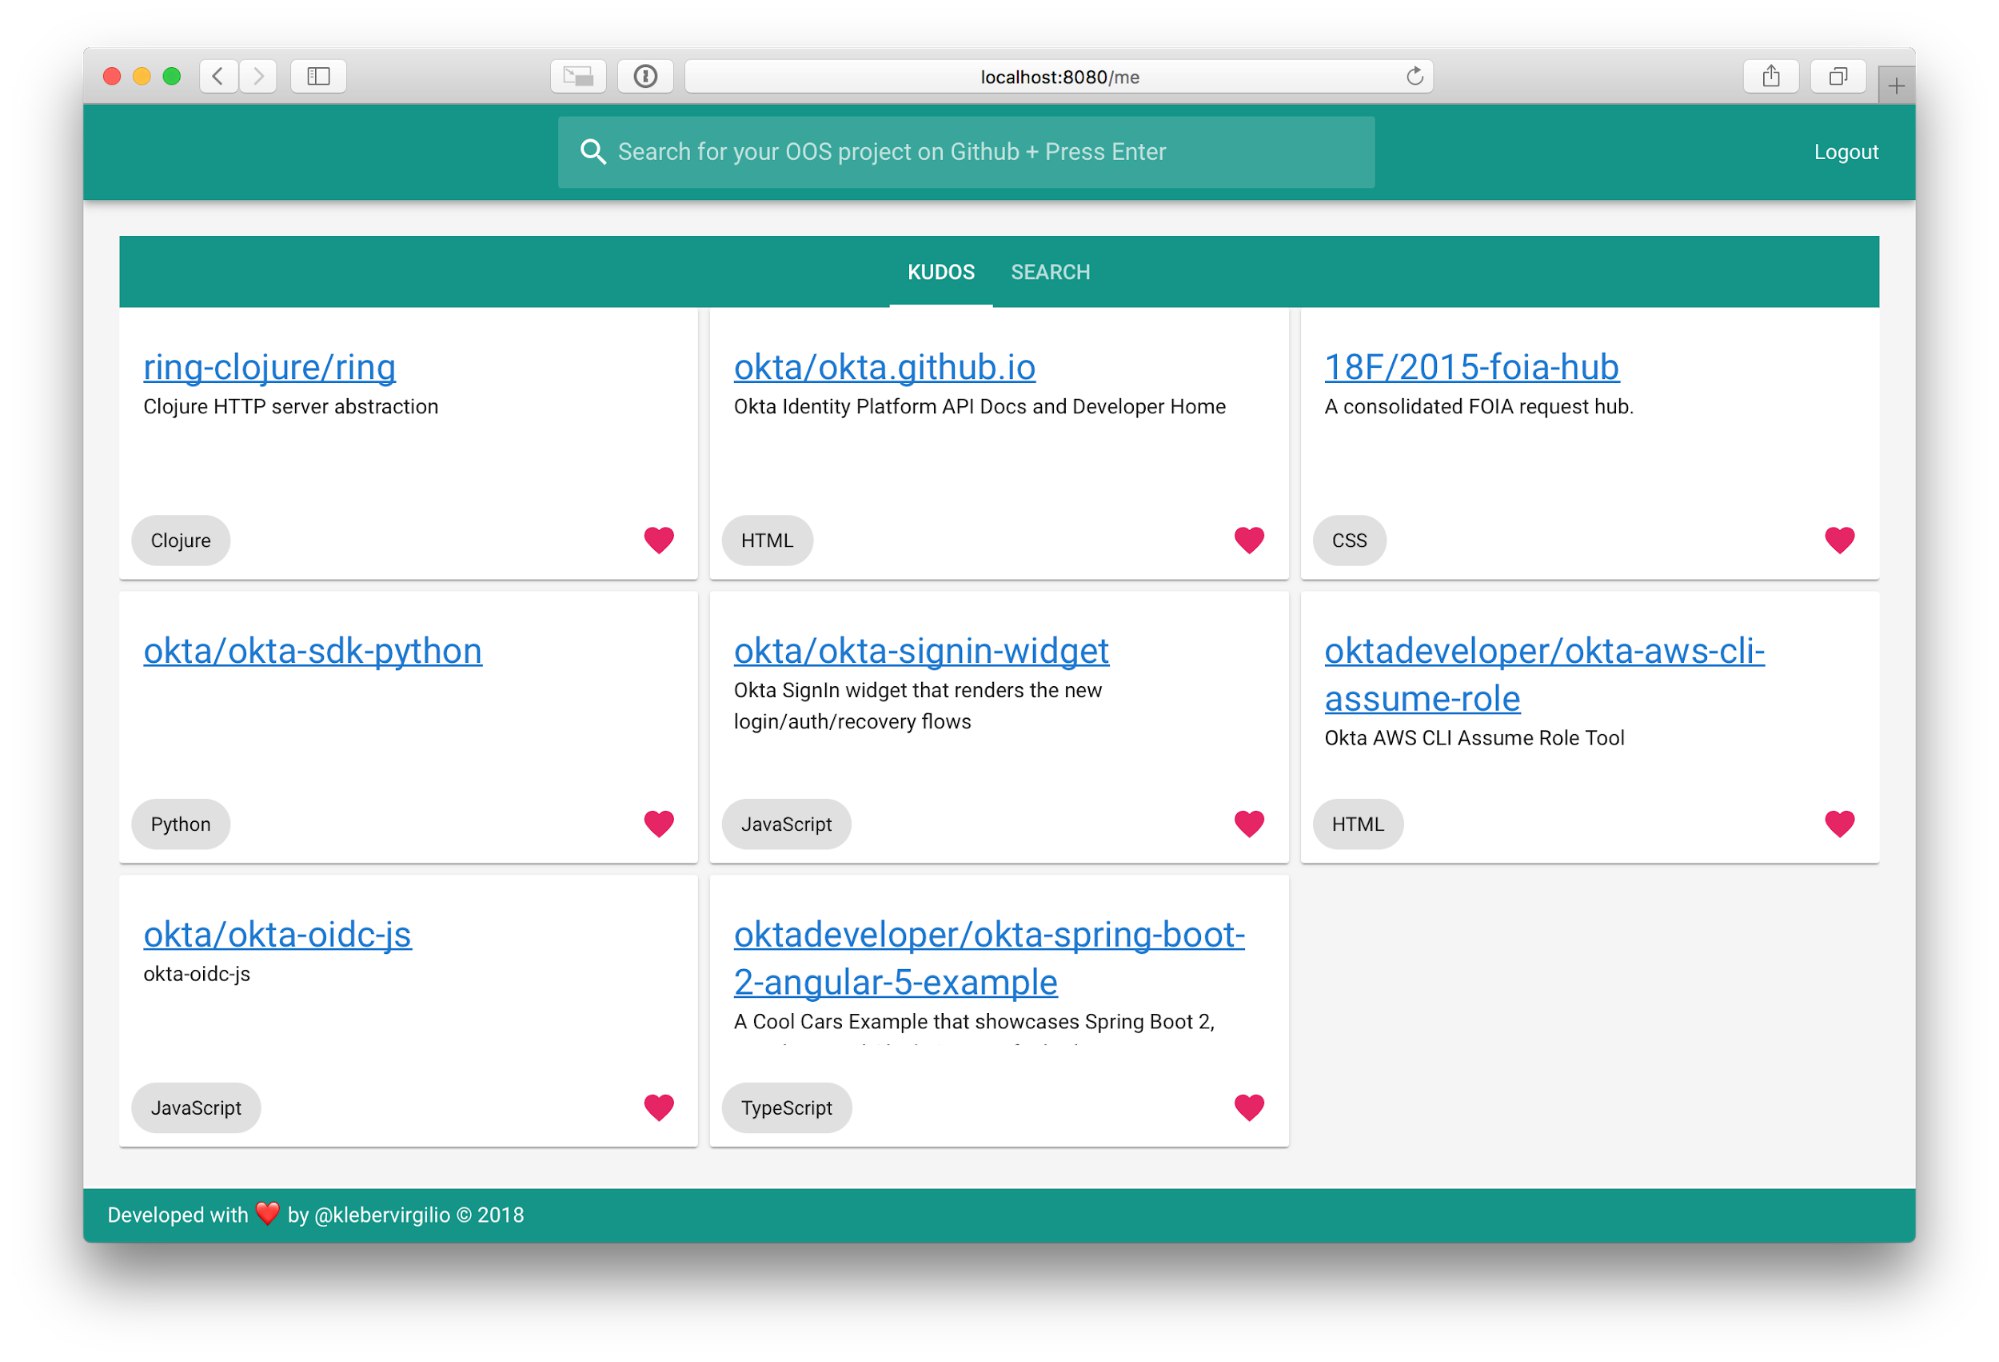The height and width of the screenshot is (1362, 1999).
Task: Open oktadeveloper/okta-aws-cli-assume-role link
Action: (1544, 675)
